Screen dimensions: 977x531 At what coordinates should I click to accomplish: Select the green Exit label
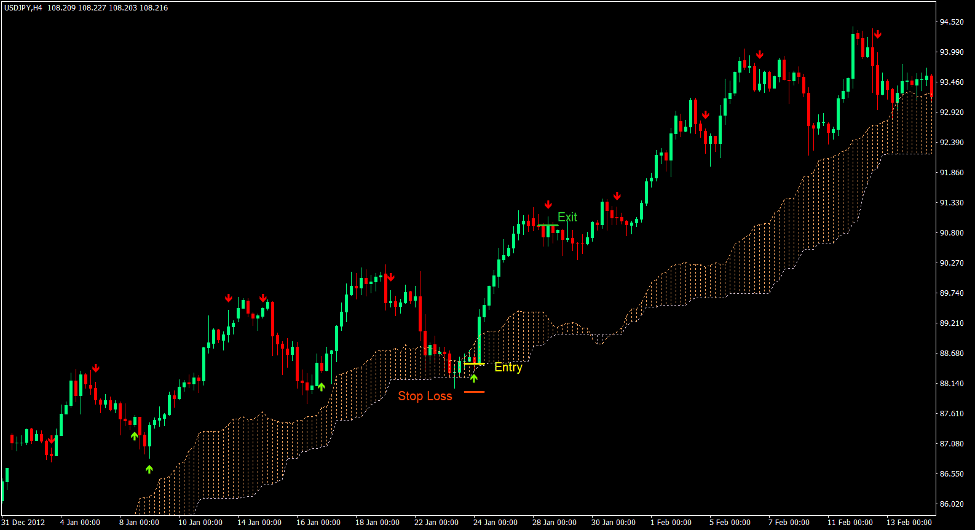click(567, 217)
